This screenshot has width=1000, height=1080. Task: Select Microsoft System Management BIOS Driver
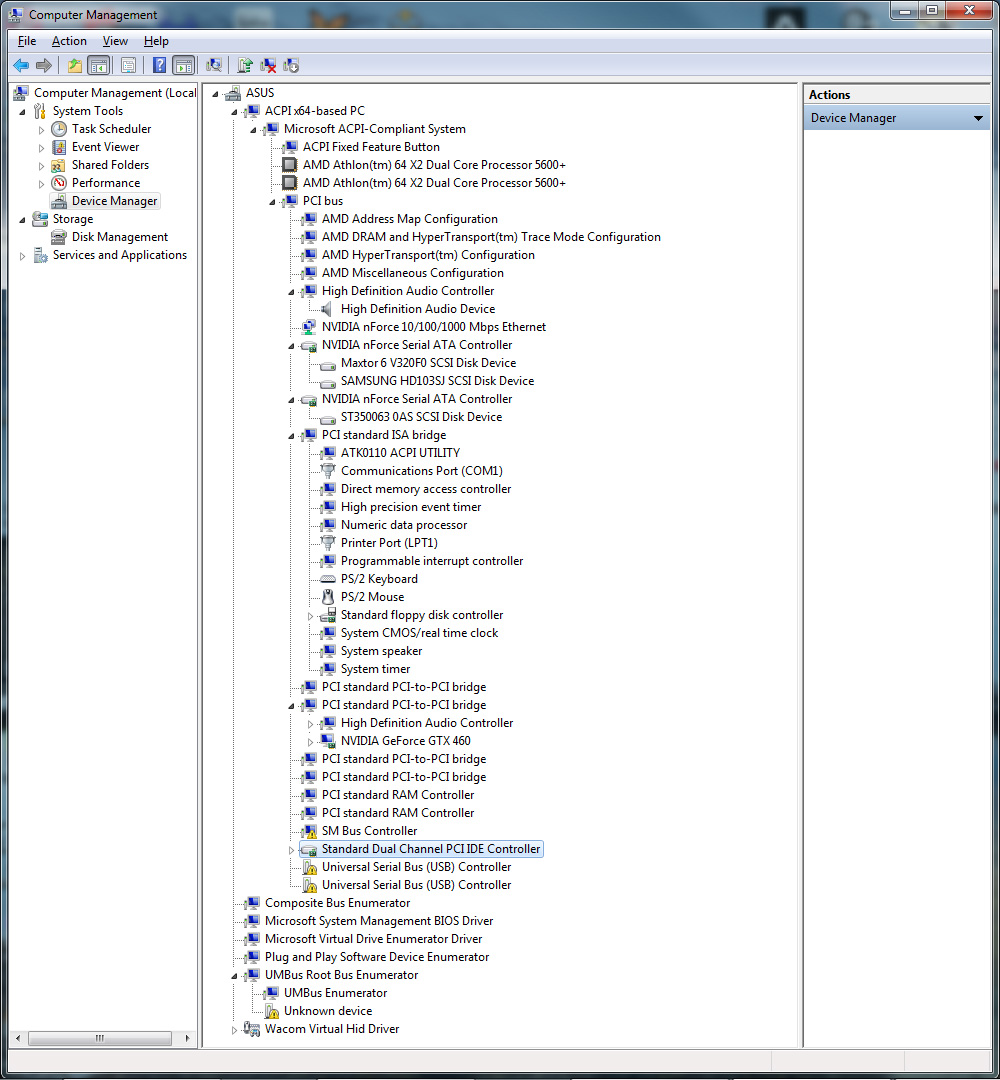(x=379, y=920)
